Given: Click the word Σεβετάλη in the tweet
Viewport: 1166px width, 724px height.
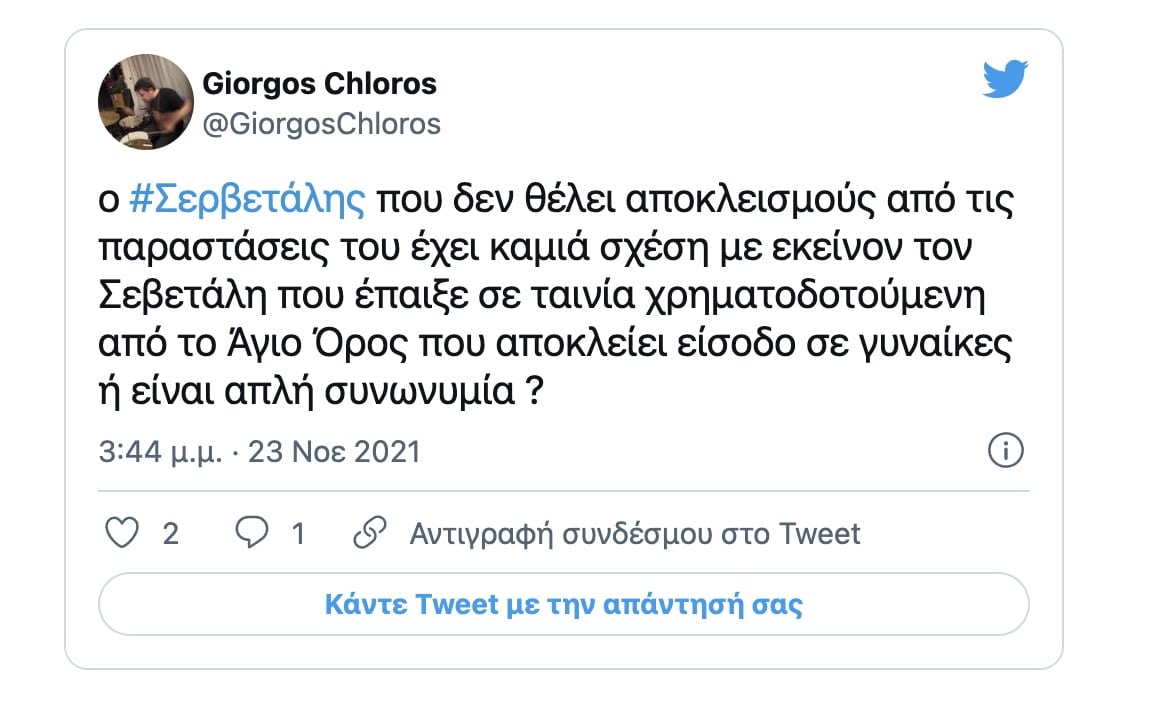Looking at the screenshot, I should 179,296.
